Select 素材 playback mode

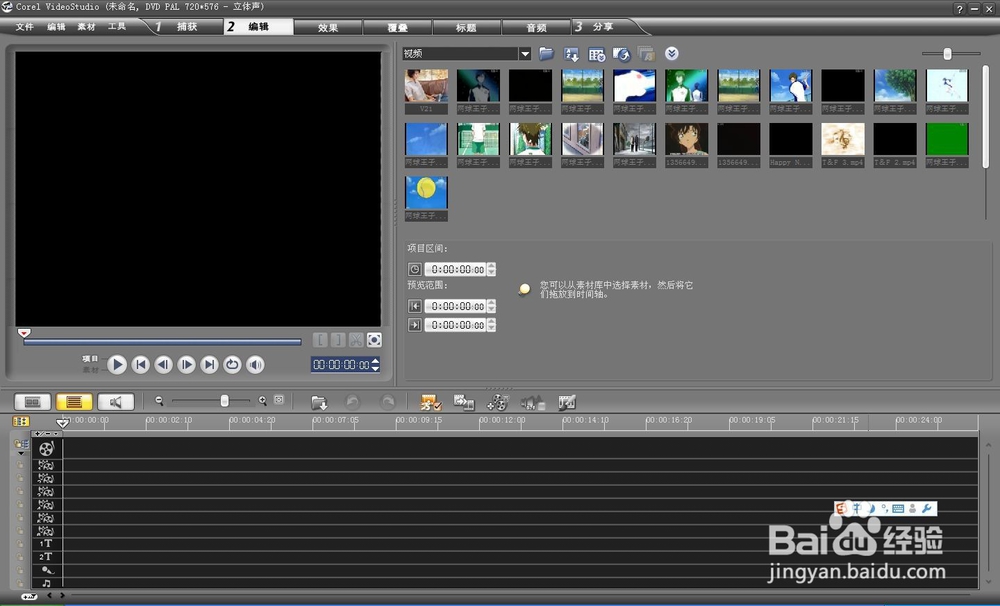(x=90, y=370)
